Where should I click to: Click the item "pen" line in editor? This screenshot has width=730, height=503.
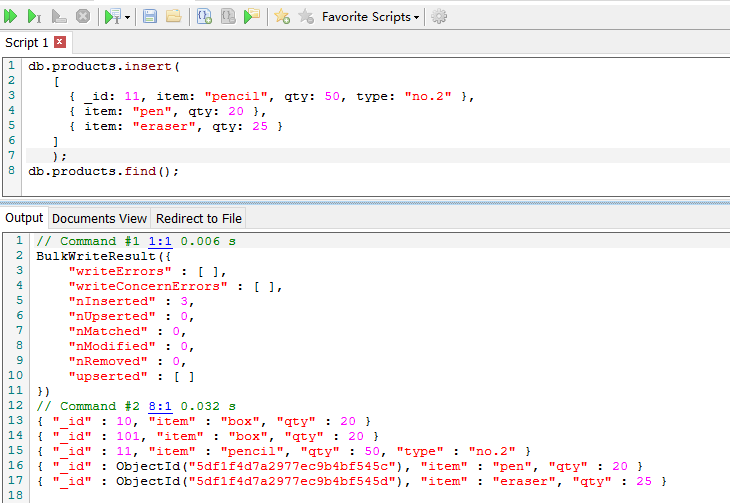[168, 111]
